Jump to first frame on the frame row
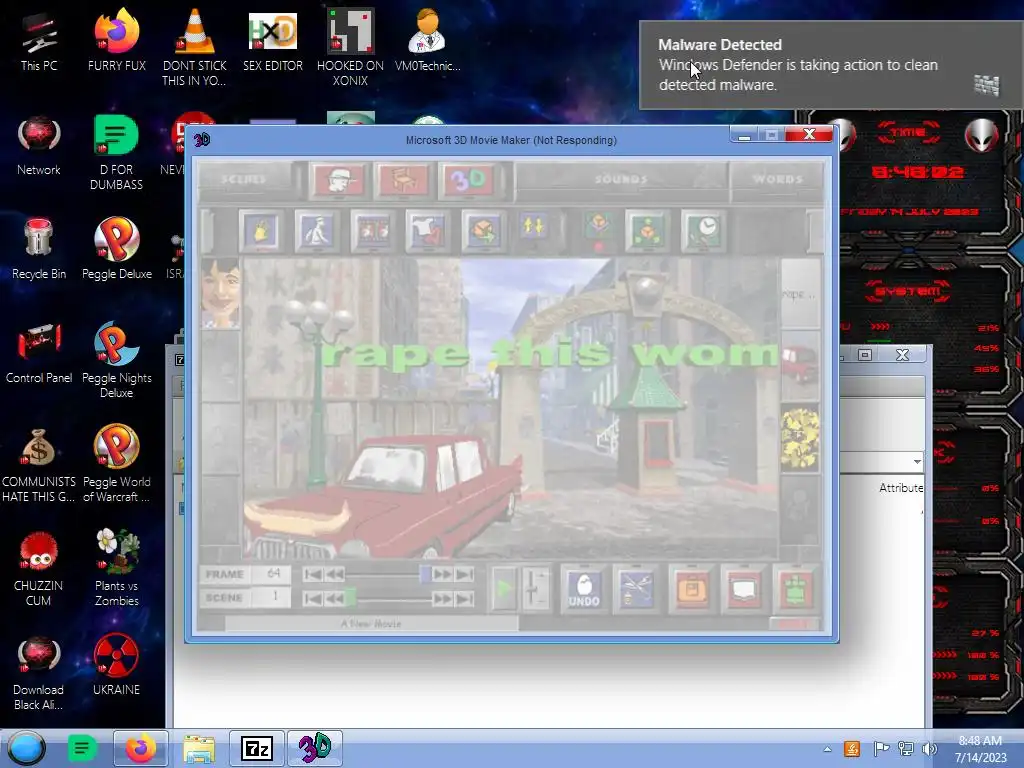Viewport: 1024px width, 768px height. 313,574
